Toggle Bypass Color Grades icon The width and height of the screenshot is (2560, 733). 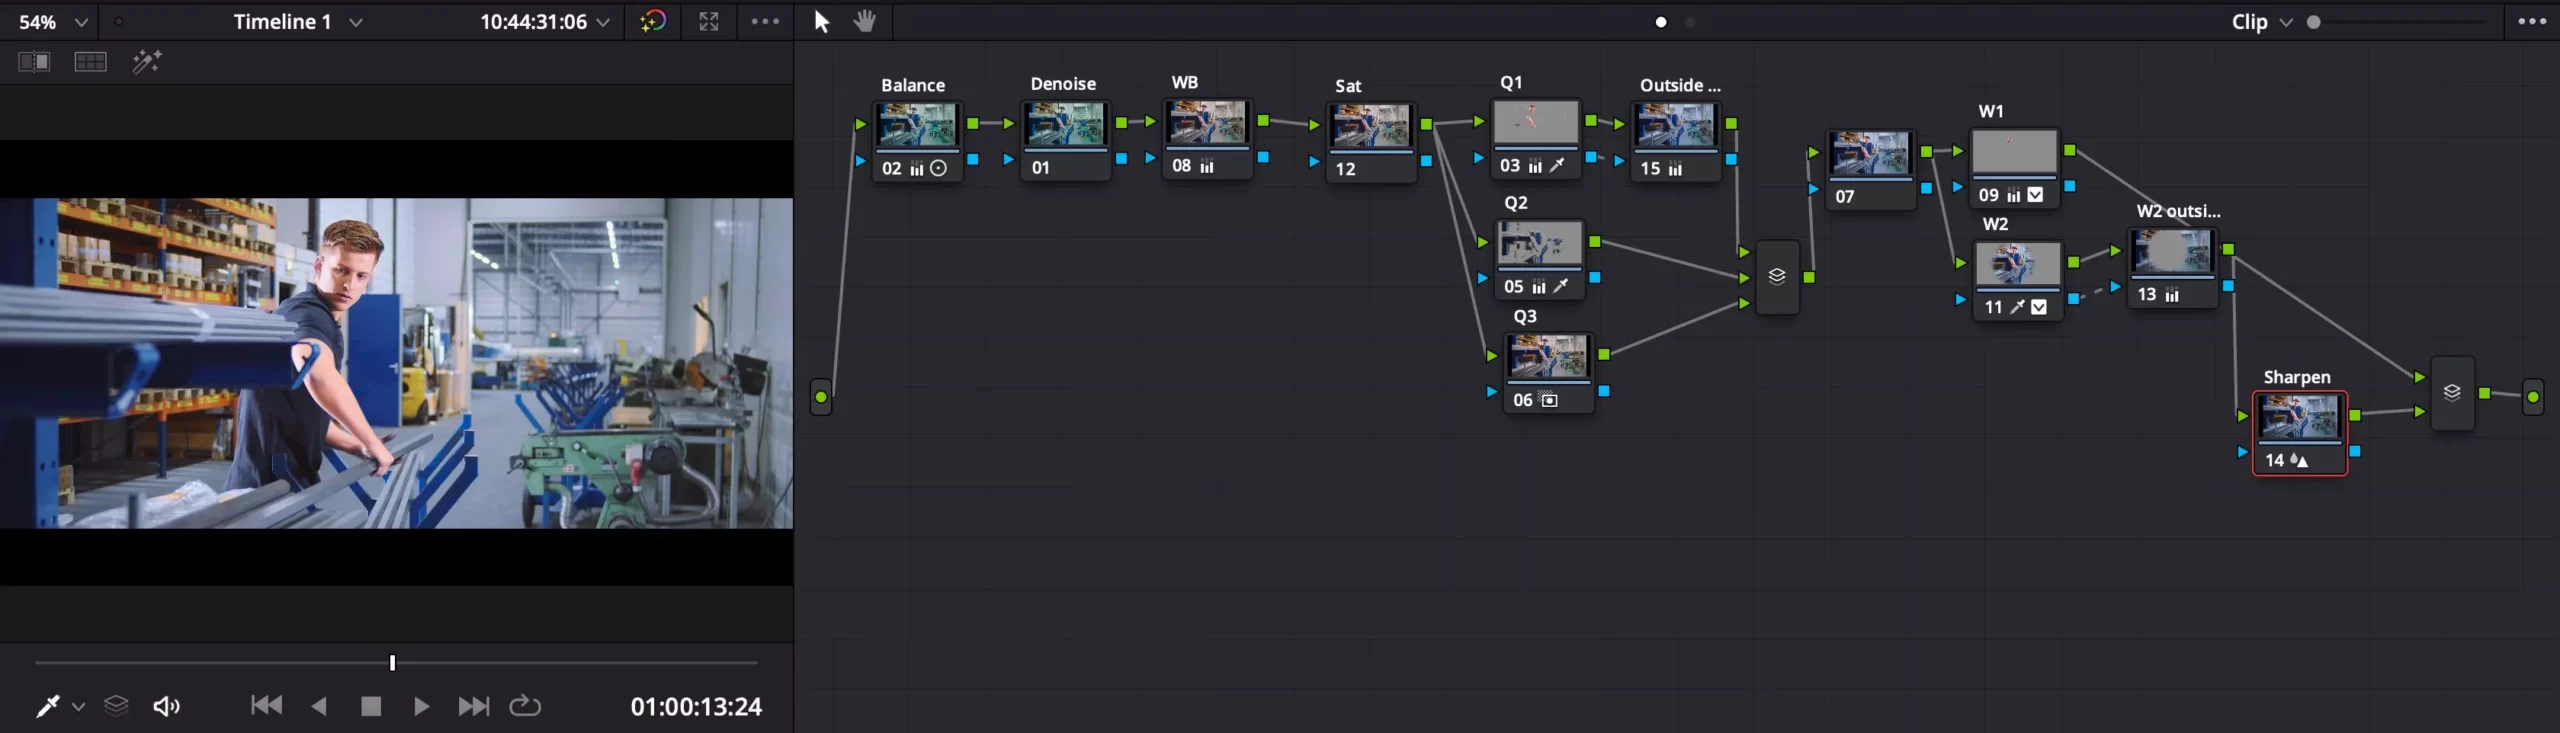coord(652,21)
